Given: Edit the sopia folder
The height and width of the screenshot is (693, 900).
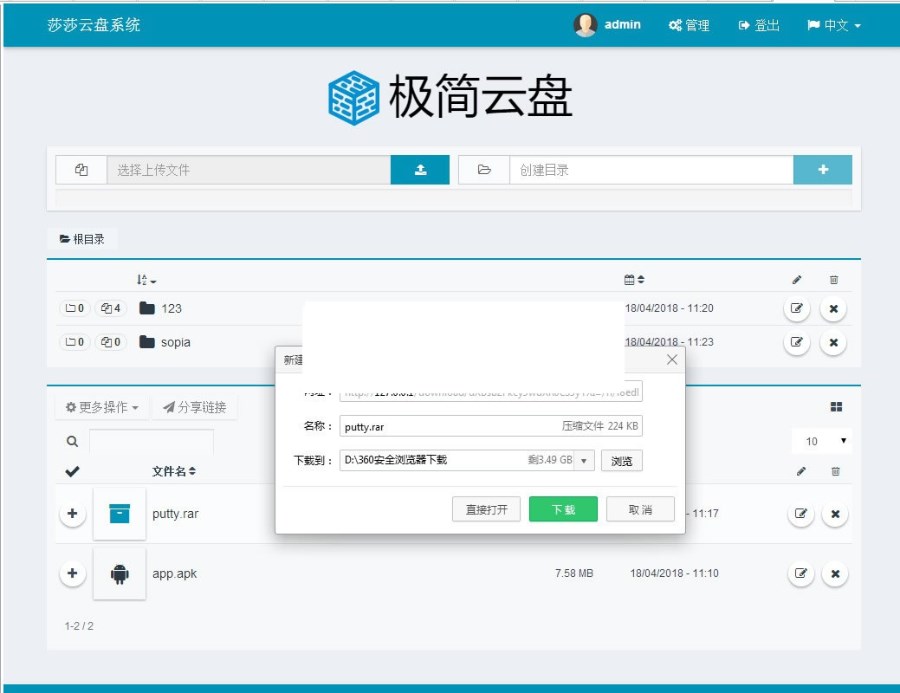Looking at the screenshot, I should (x=797, y=342).
